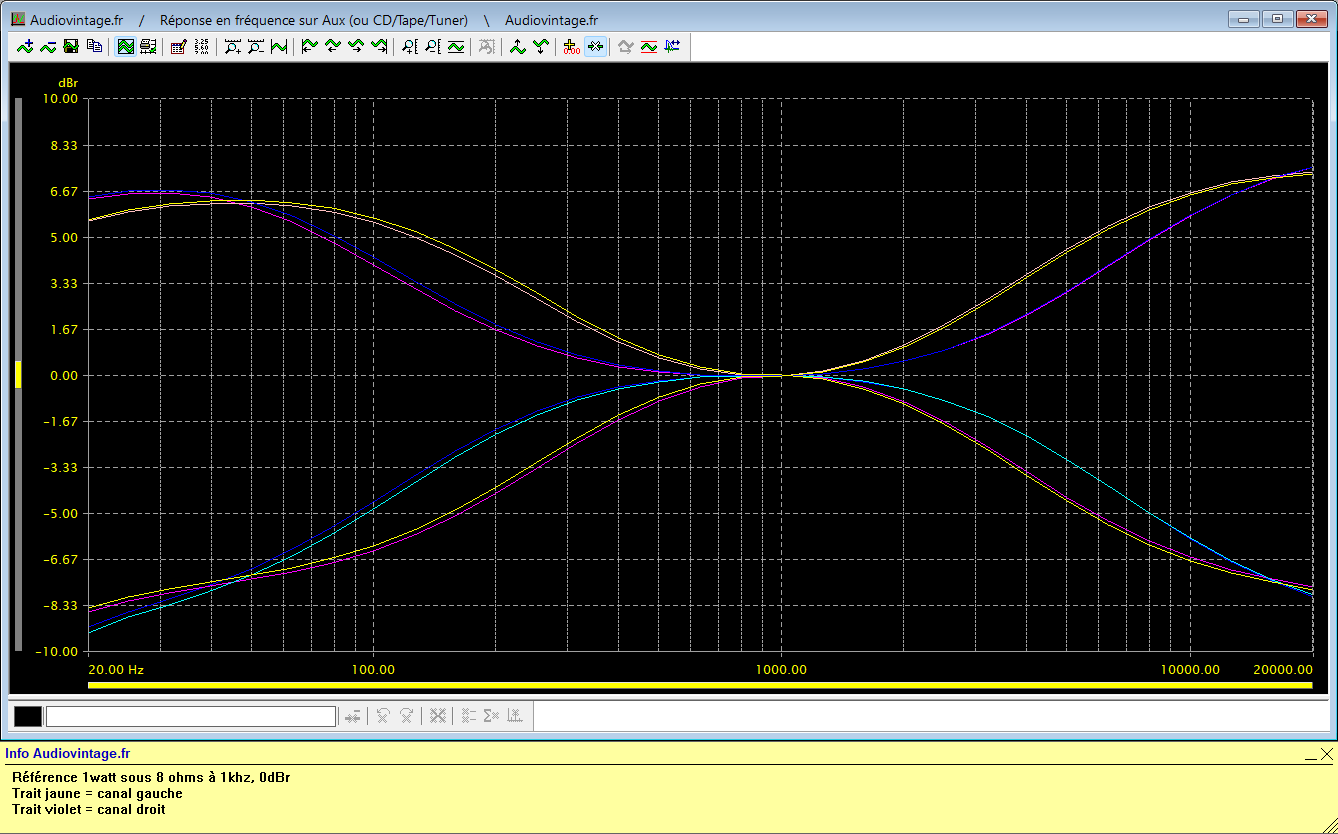Click the '0.00' vertical axis value
The height and width of the screenshot is (834, 1338).
point(63,375)
